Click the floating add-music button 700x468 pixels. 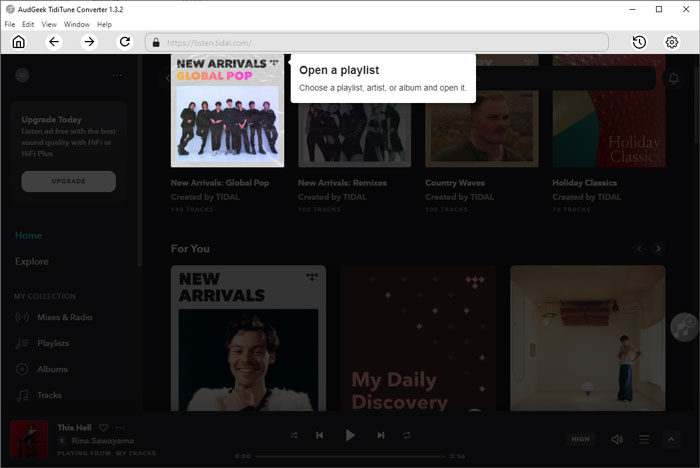click(x=684, y=327)
